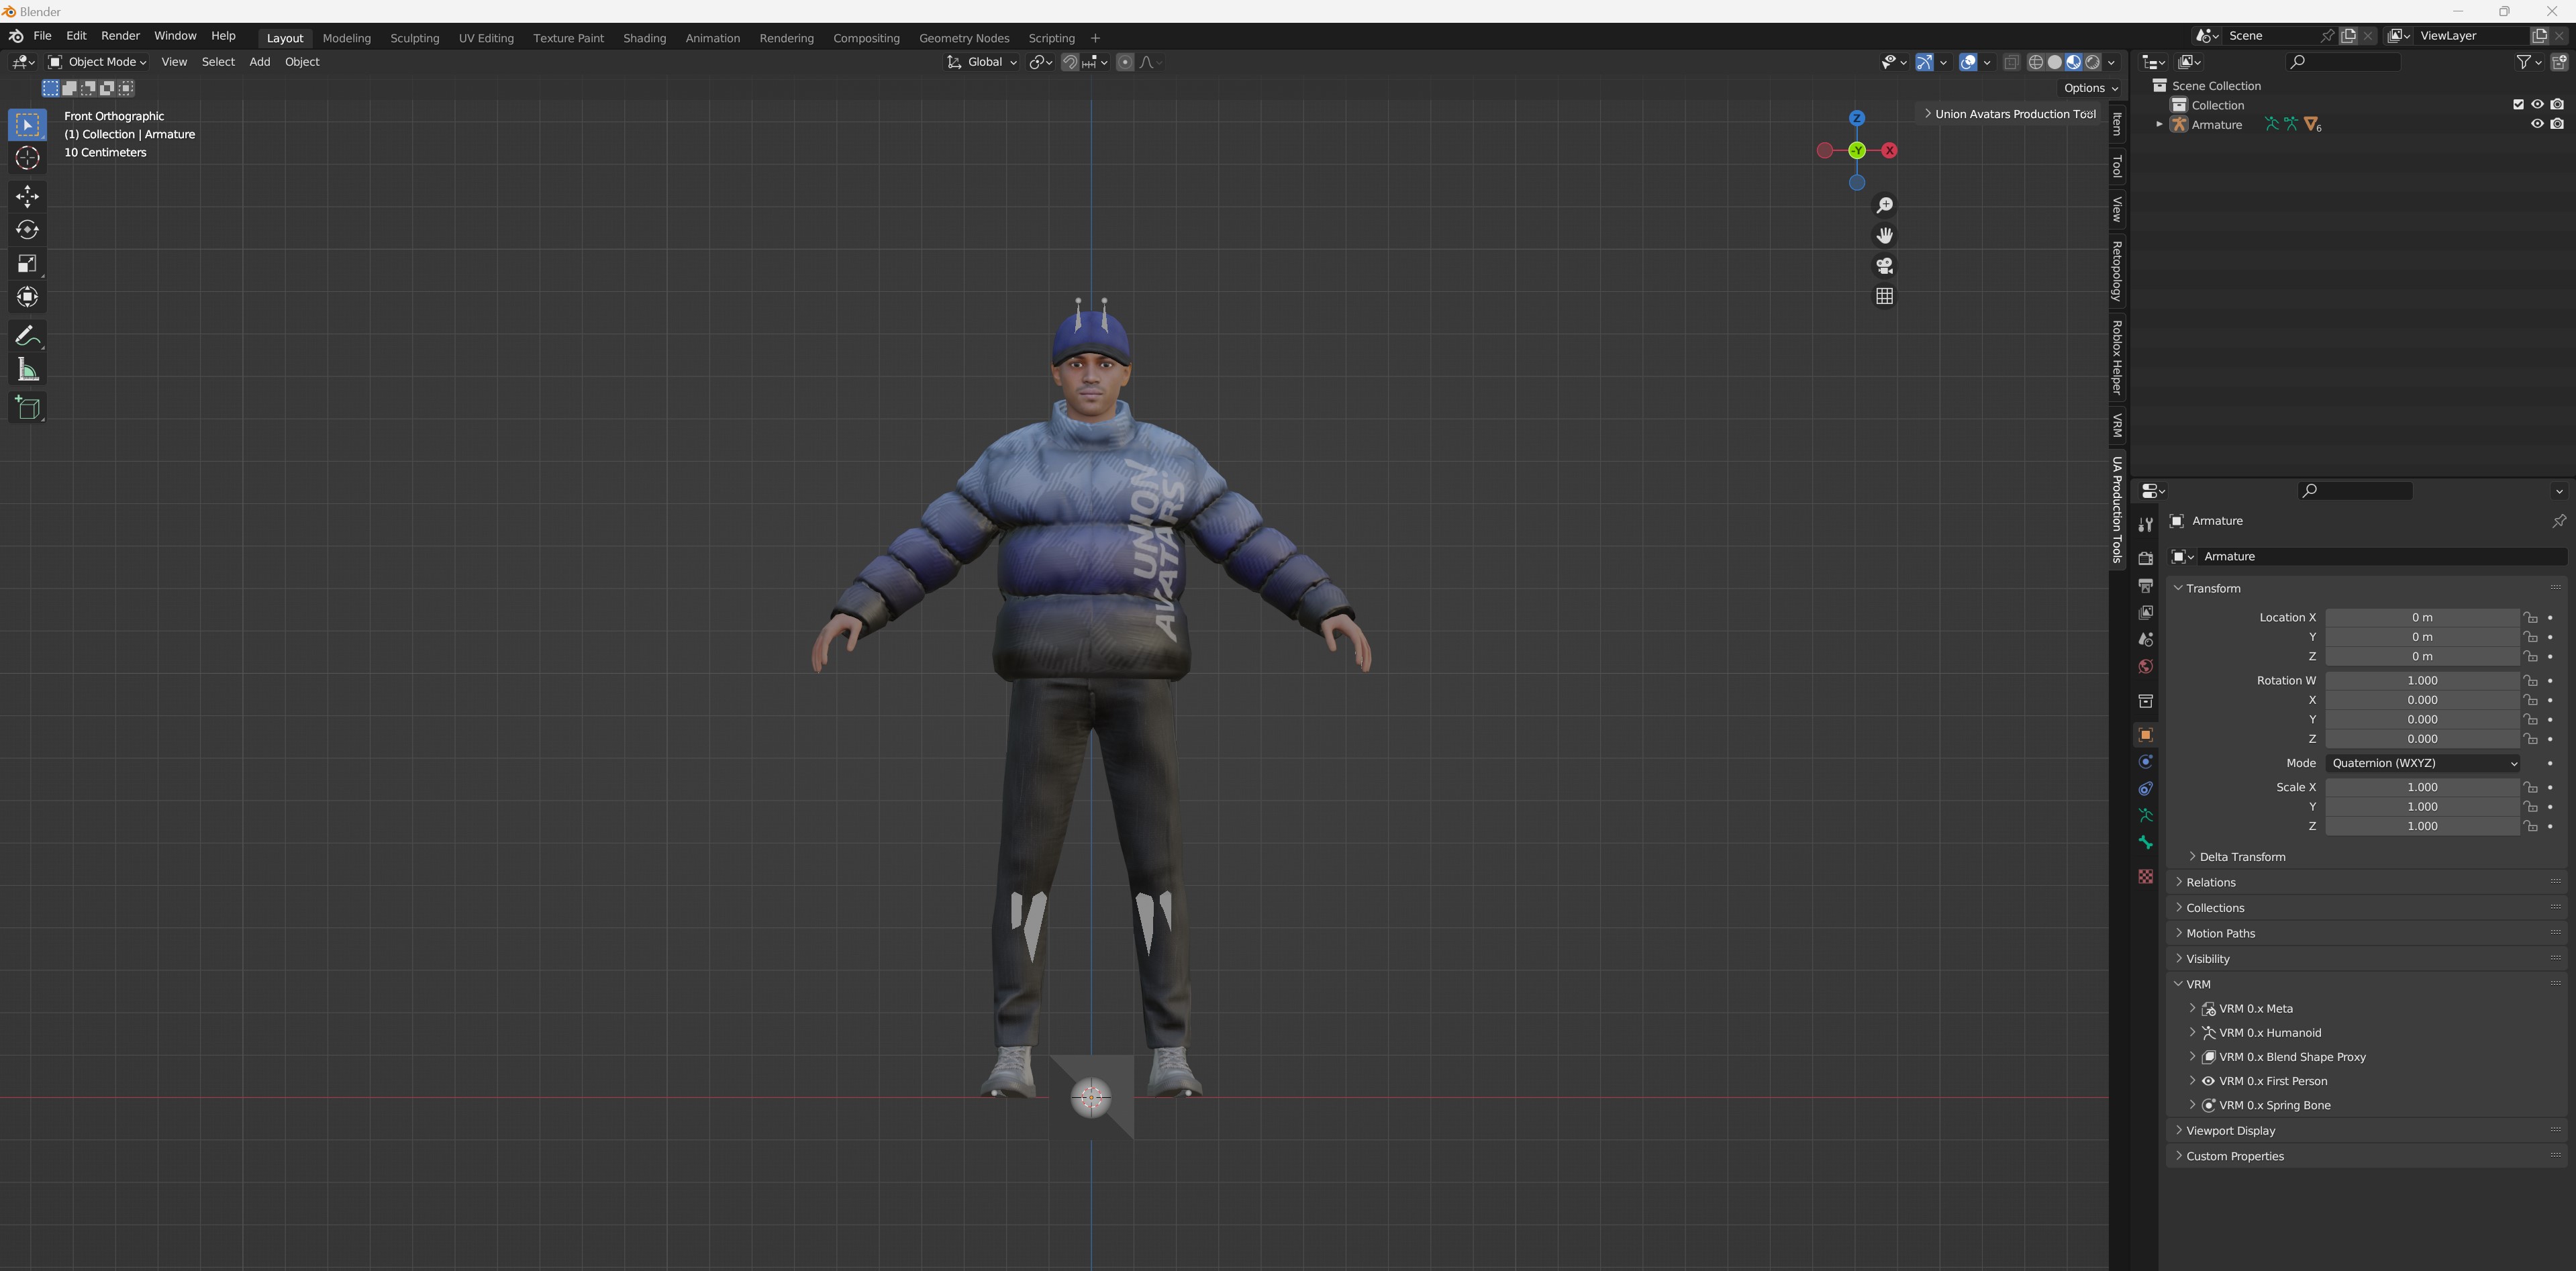Image resolution: width=2576 pixels, height=1271 pixels.
Task: Click the pan hand viewport icon
Action: tap(1884, 235)
